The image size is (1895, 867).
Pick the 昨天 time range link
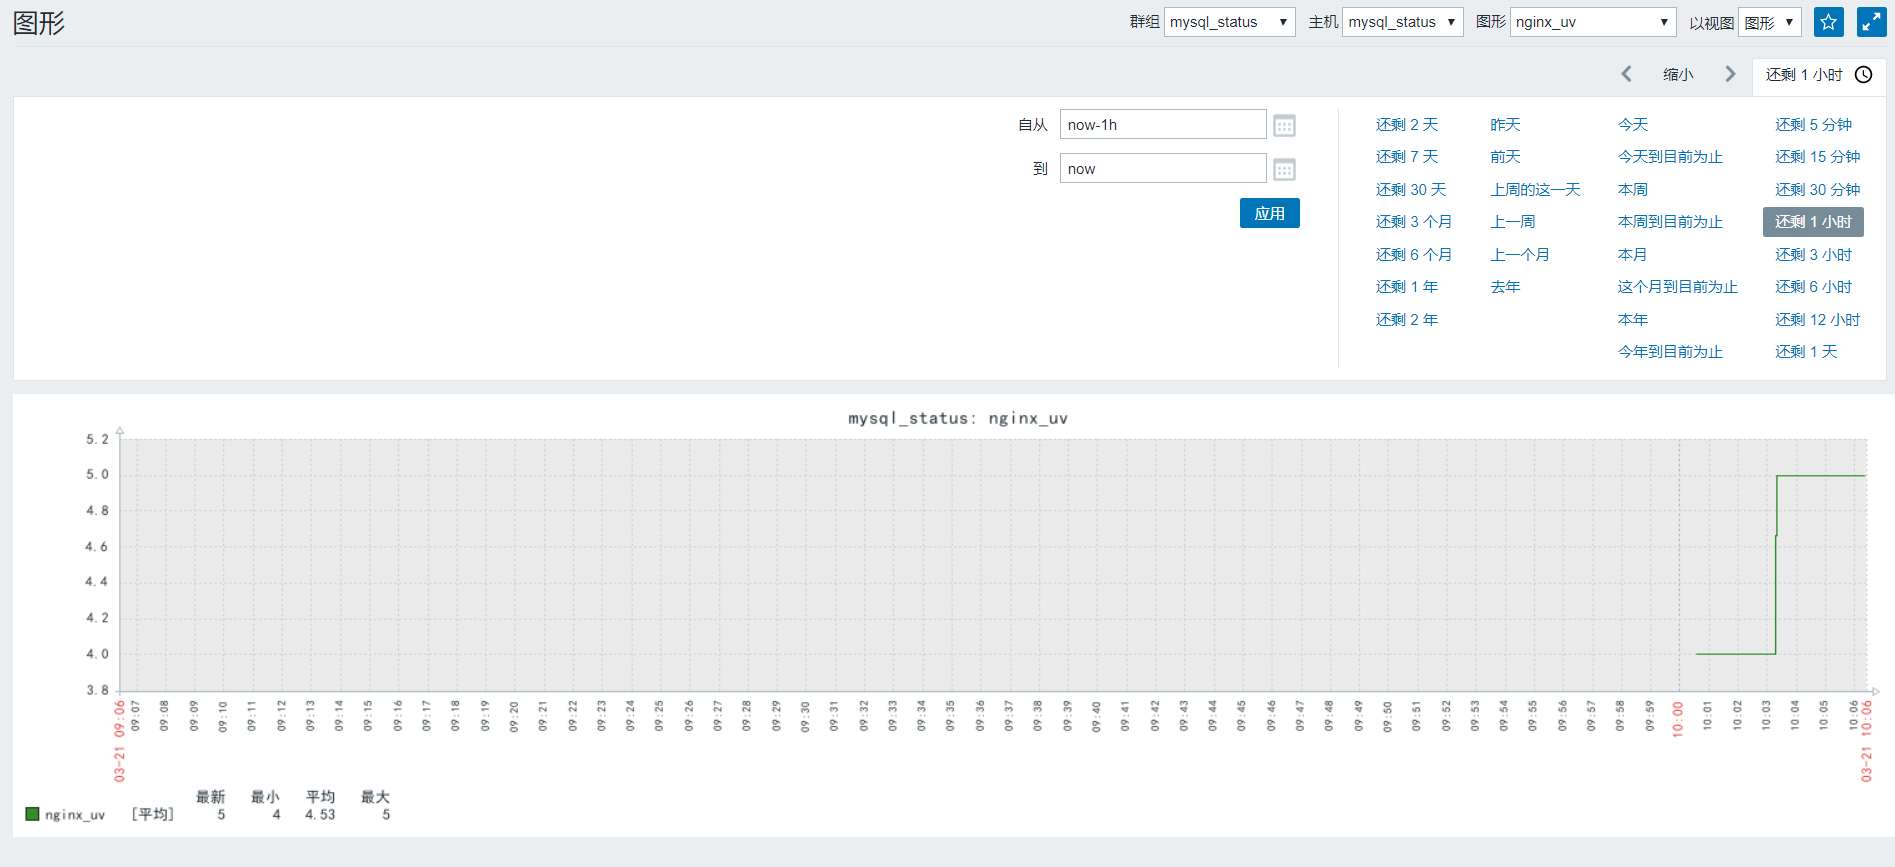1505,125
